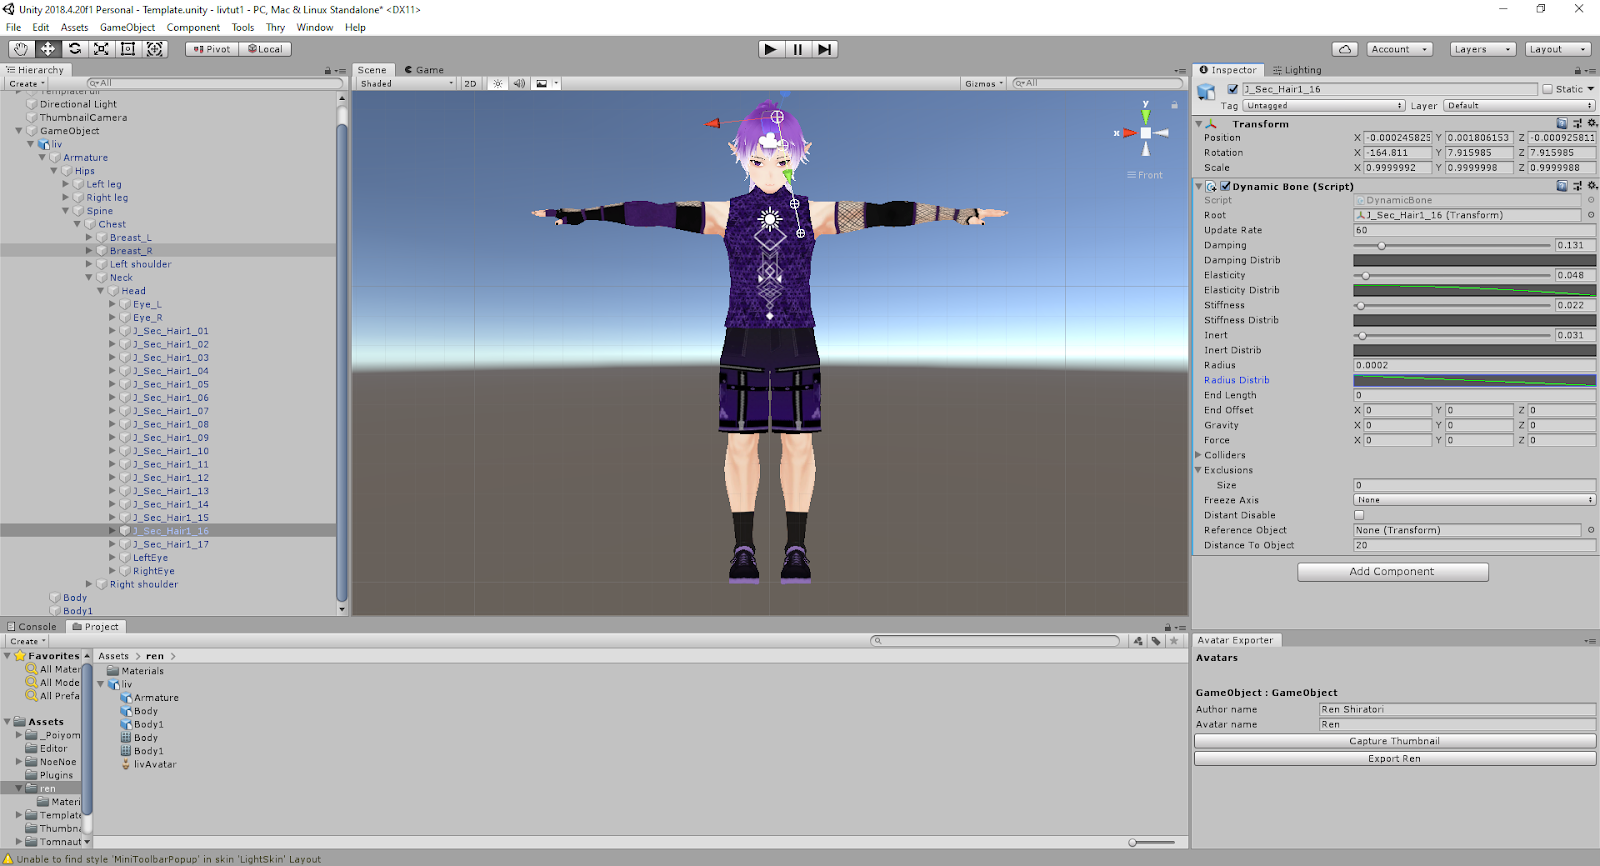Click the Export Ren button
This screenshot has width=1600, height=866.
[1395, 759]
